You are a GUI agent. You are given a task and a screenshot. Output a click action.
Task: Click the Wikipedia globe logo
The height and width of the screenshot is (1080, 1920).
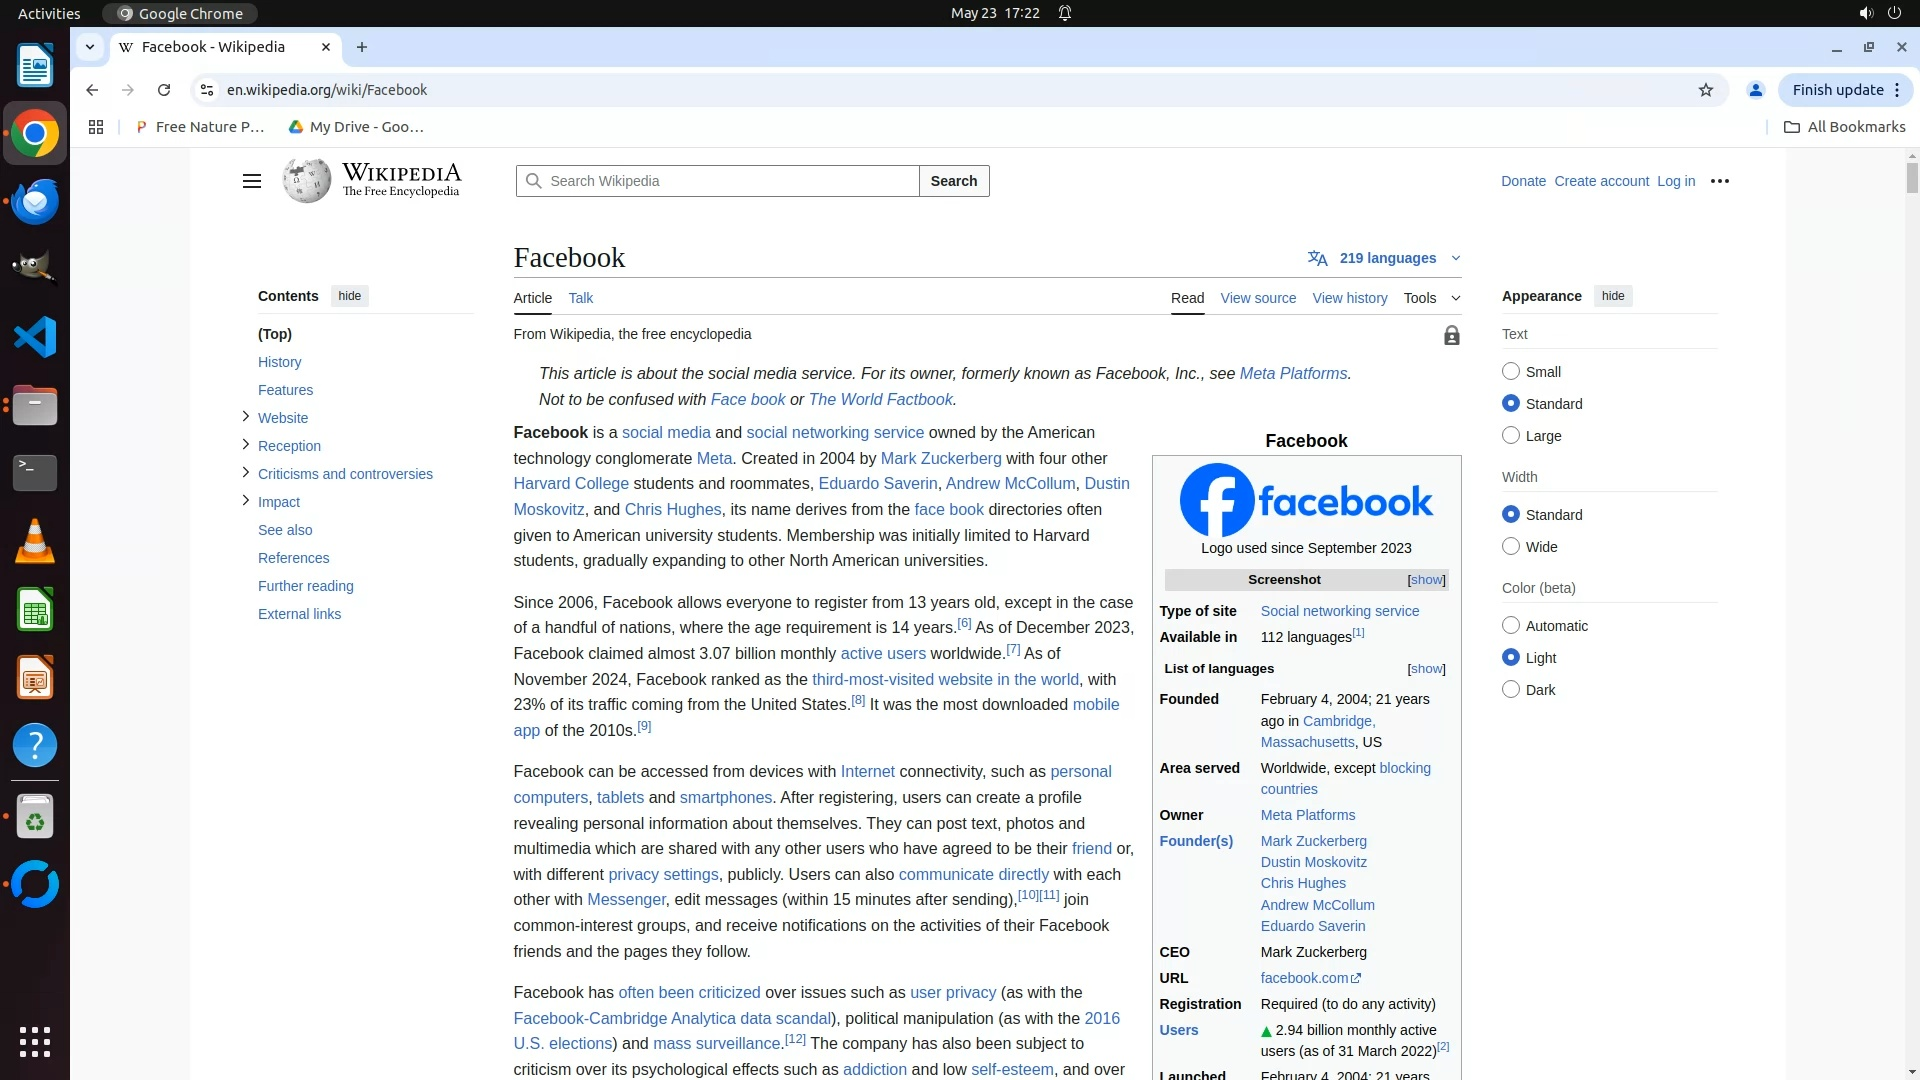point(306,181)
